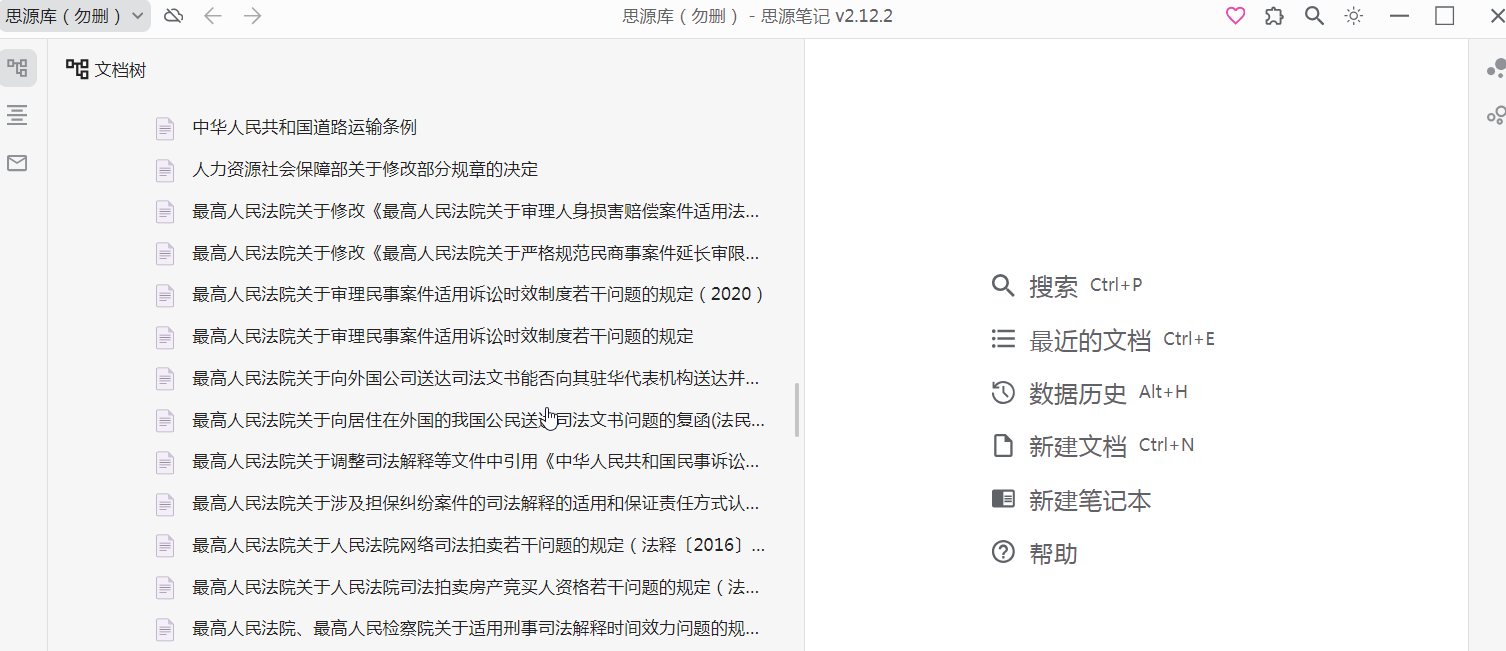
Task: Click 新建文档 Ctrl+N
Action: coord(1092,446)
